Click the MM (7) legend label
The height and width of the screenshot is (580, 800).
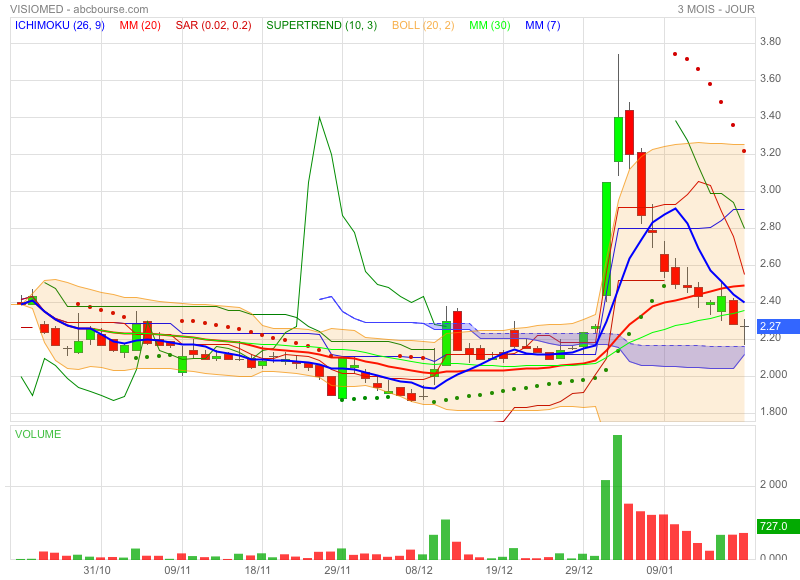(x=542, y=25)
